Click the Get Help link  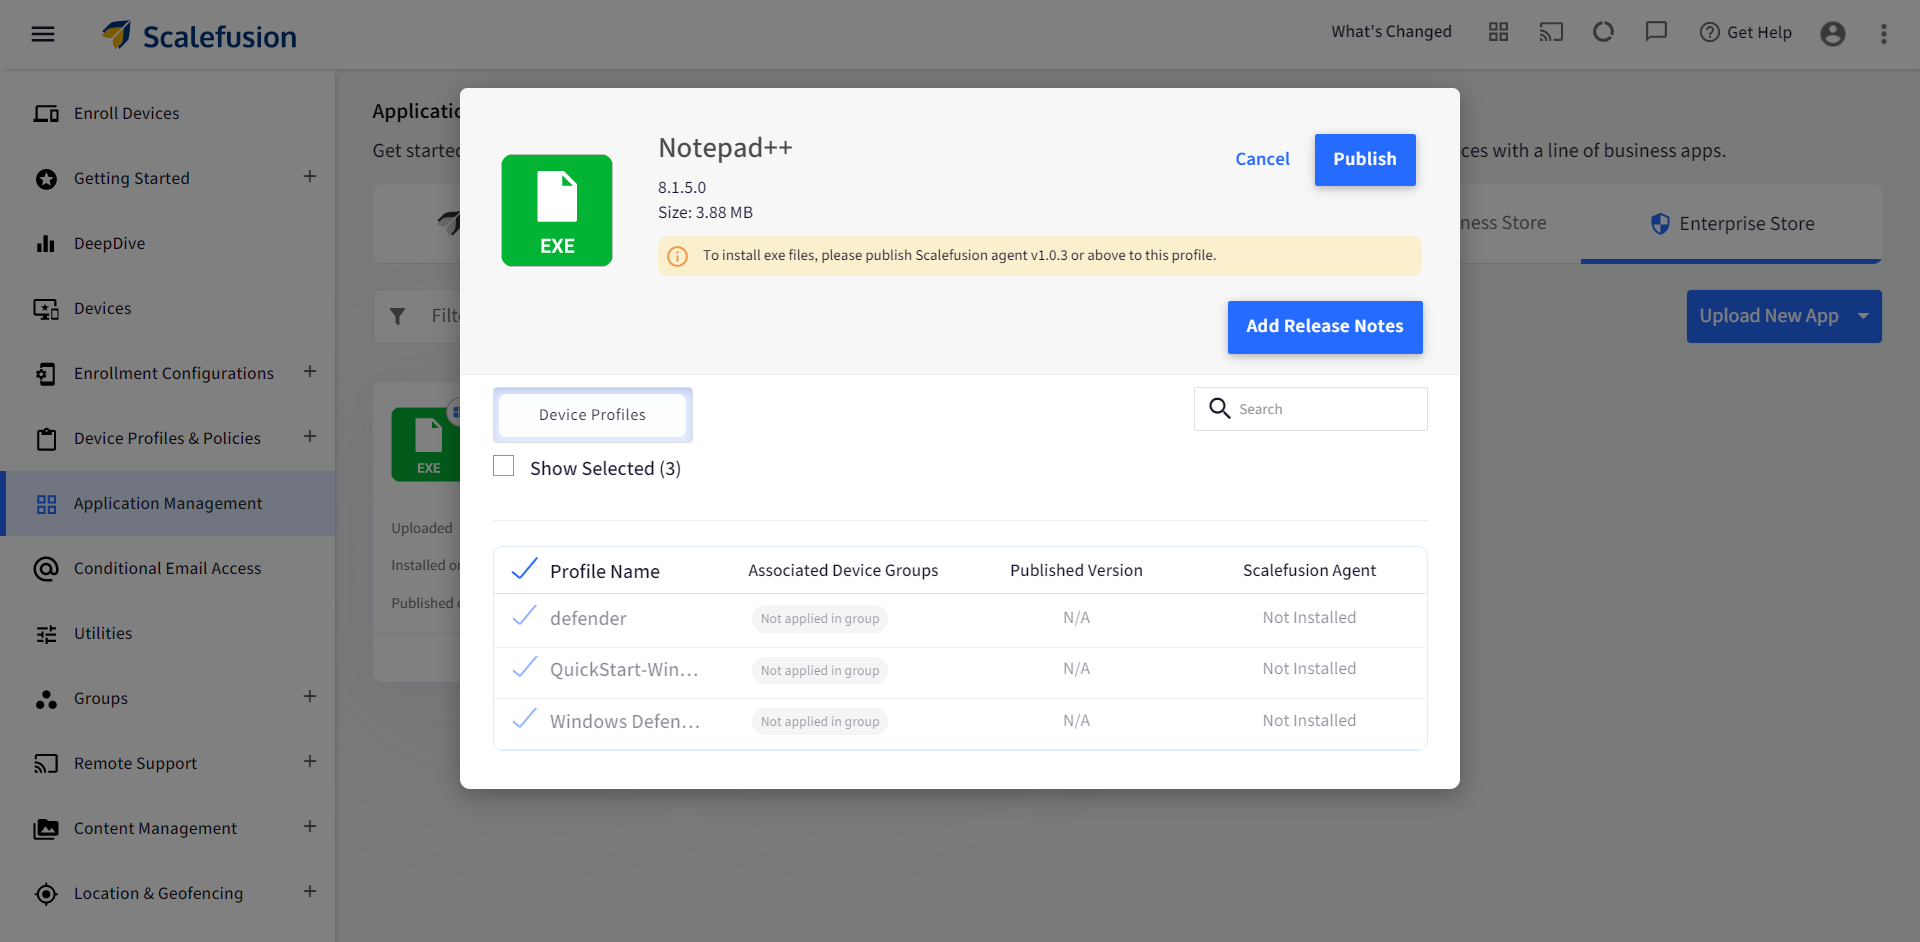[x=1746, y=33]
